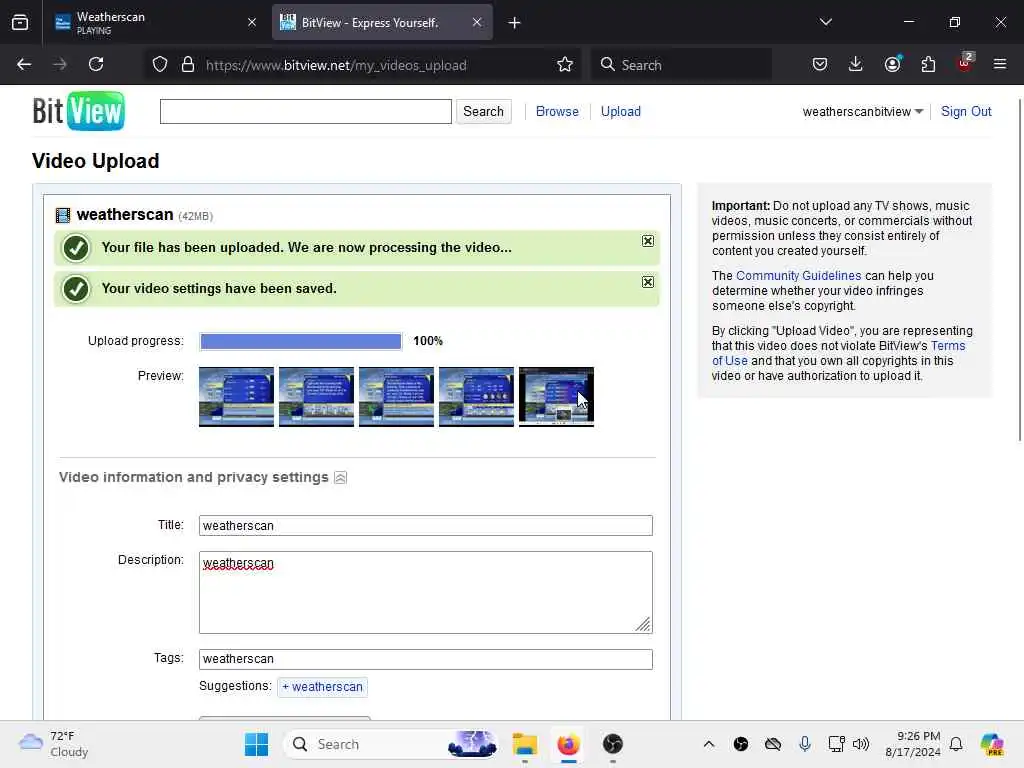Click the Sign Out link

click(966, 112)
